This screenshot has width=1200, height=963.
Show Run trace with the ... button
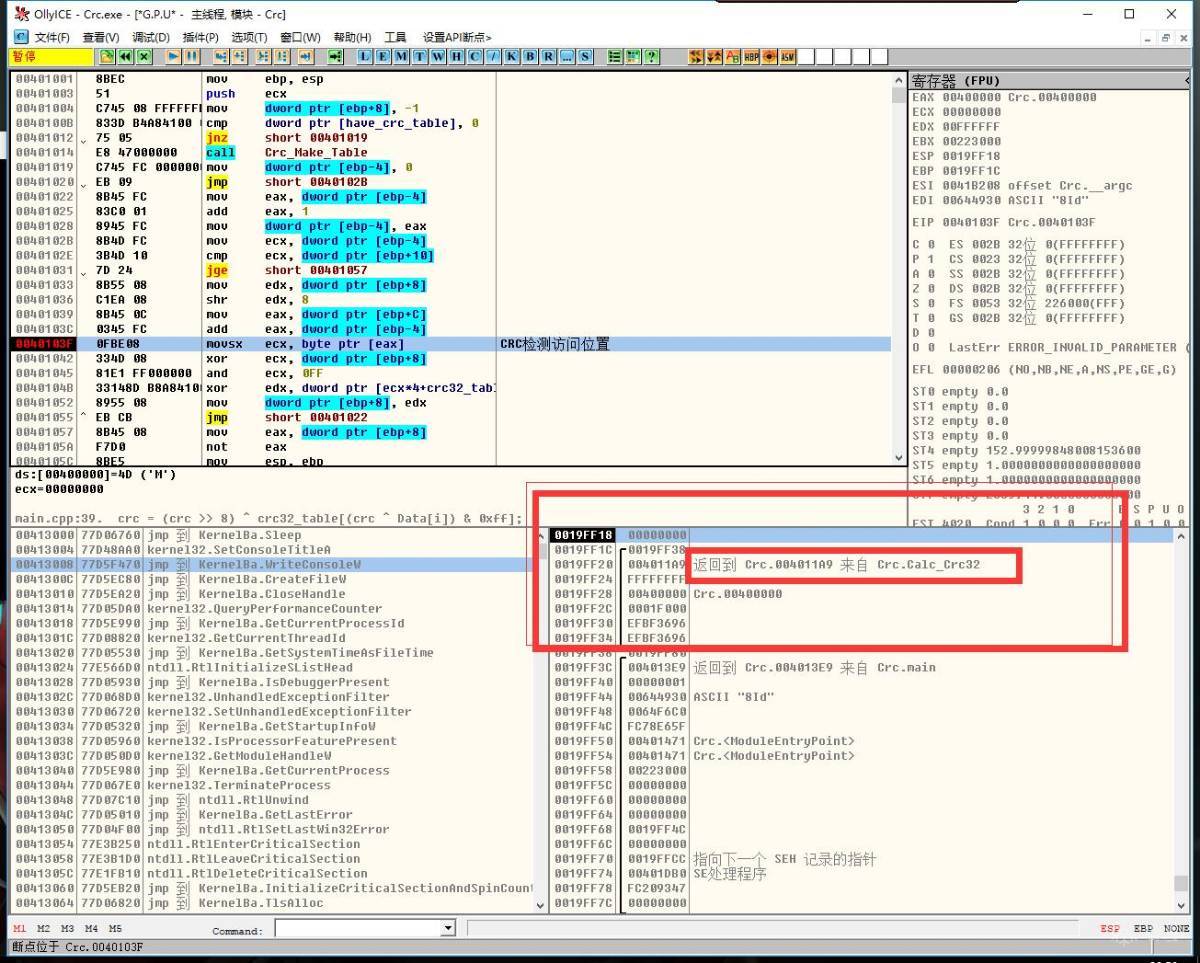pyautogui.click(x=566, y=57)
